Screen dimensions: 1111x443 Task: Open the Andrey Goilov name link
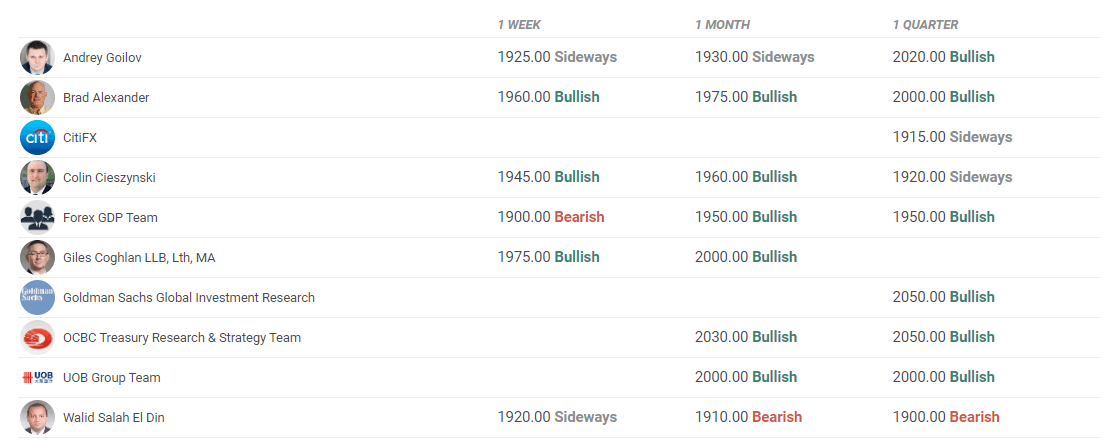point(102,58)
